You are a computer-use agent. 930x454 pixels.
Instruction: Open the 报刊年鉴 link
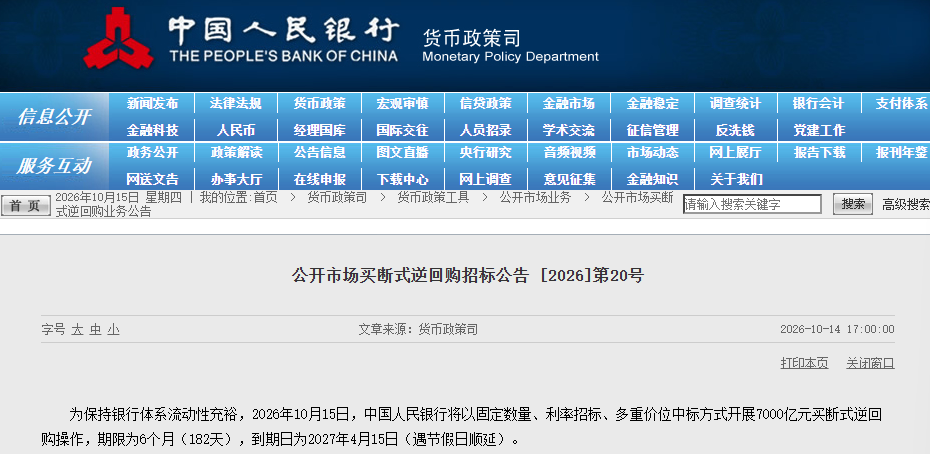click(902, 153)
